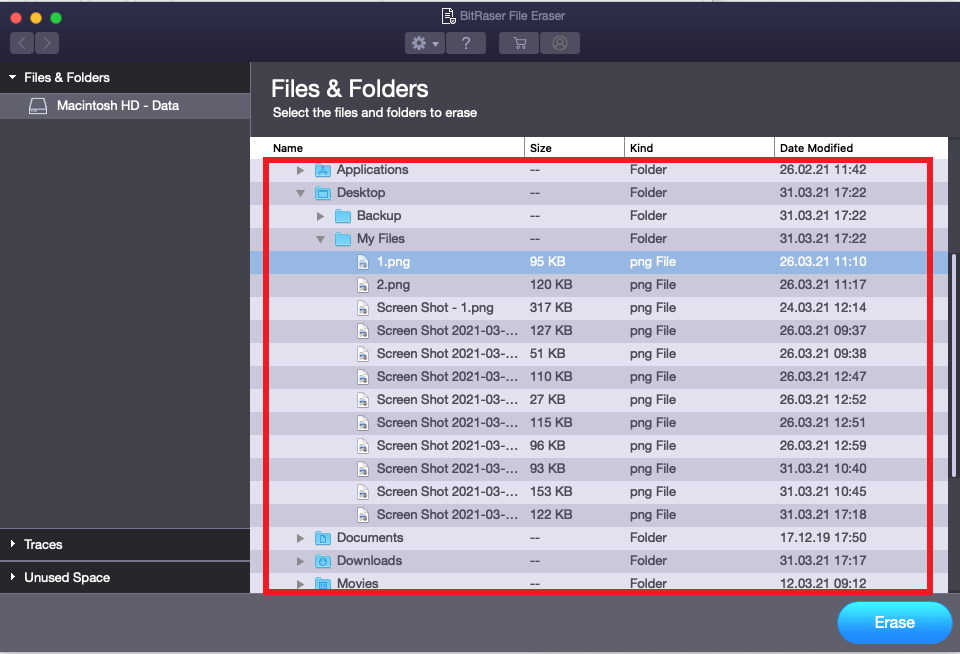Sort by the Date Modified column header
Viewport: 960px width, 654px height.
(861, 148)
